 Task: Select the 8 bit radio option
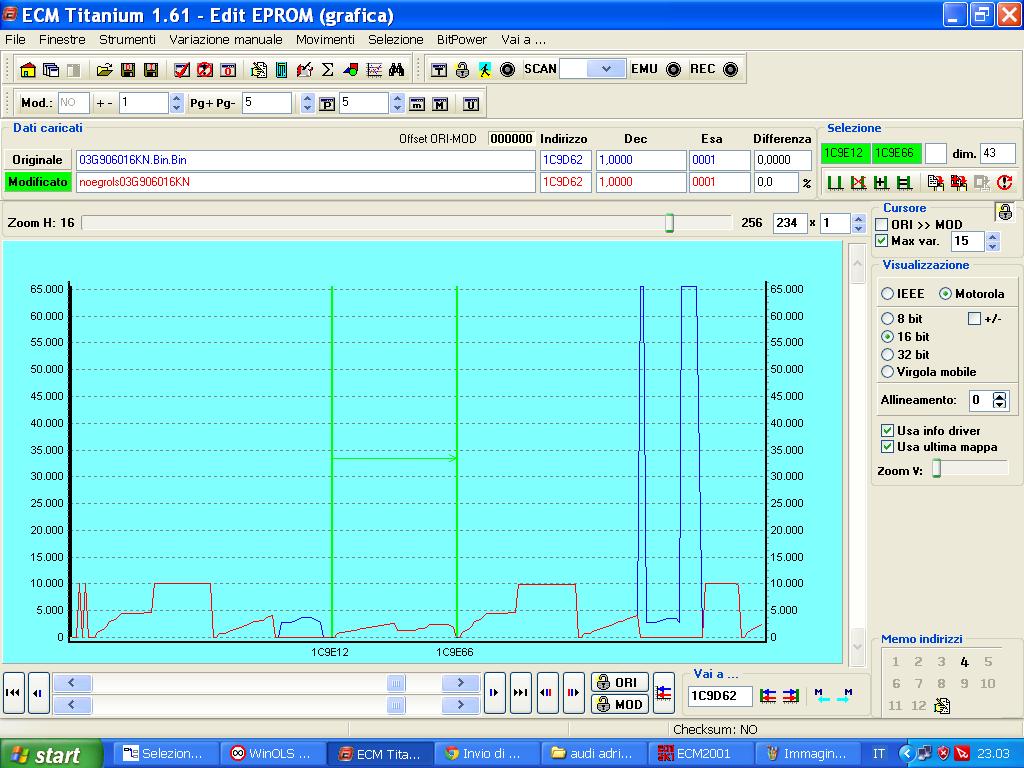point(887,319)
